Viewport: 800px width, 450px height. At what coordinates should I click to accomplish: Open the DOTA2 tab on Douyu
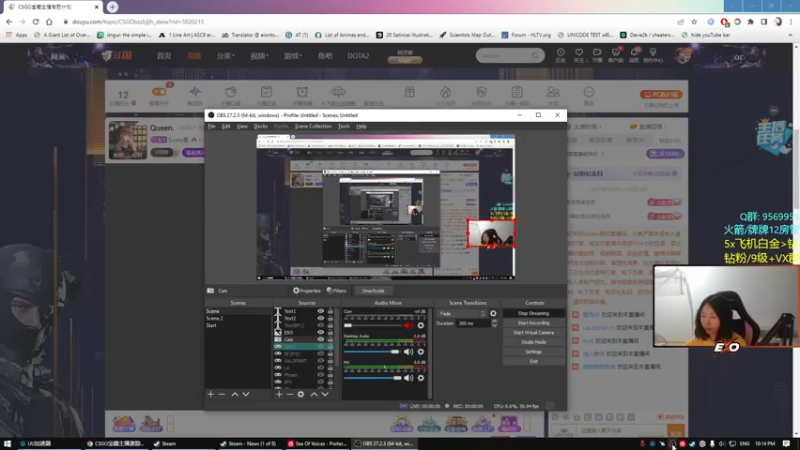[358, 56]
